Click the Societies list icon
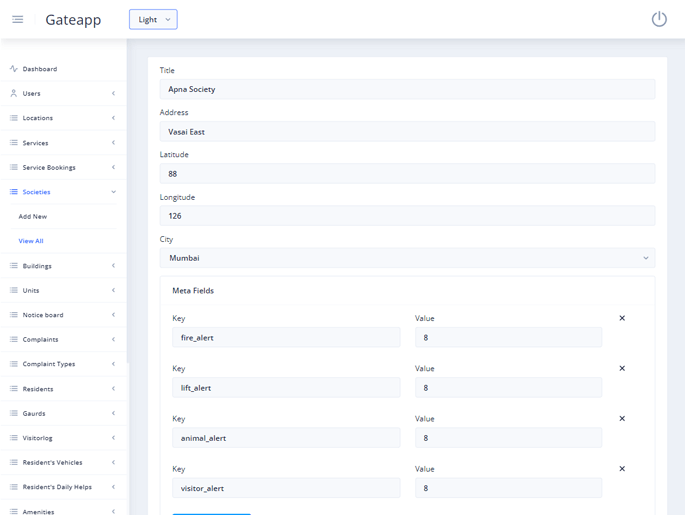The image size is (685, 515). 14,192
